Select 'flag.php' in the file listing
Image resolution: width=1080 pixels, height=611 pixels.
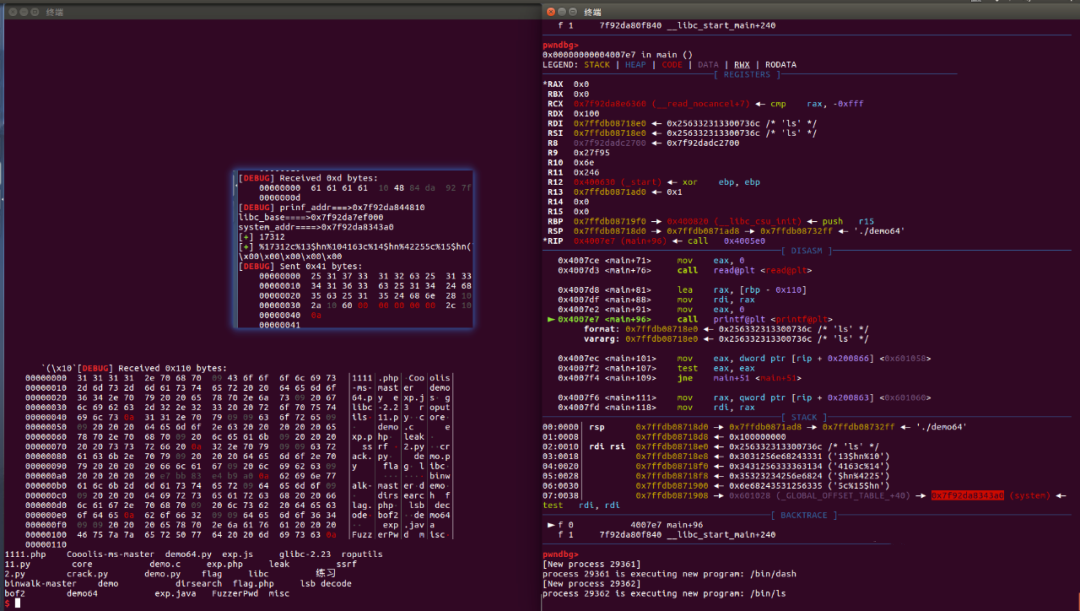(x=253, y=583)
